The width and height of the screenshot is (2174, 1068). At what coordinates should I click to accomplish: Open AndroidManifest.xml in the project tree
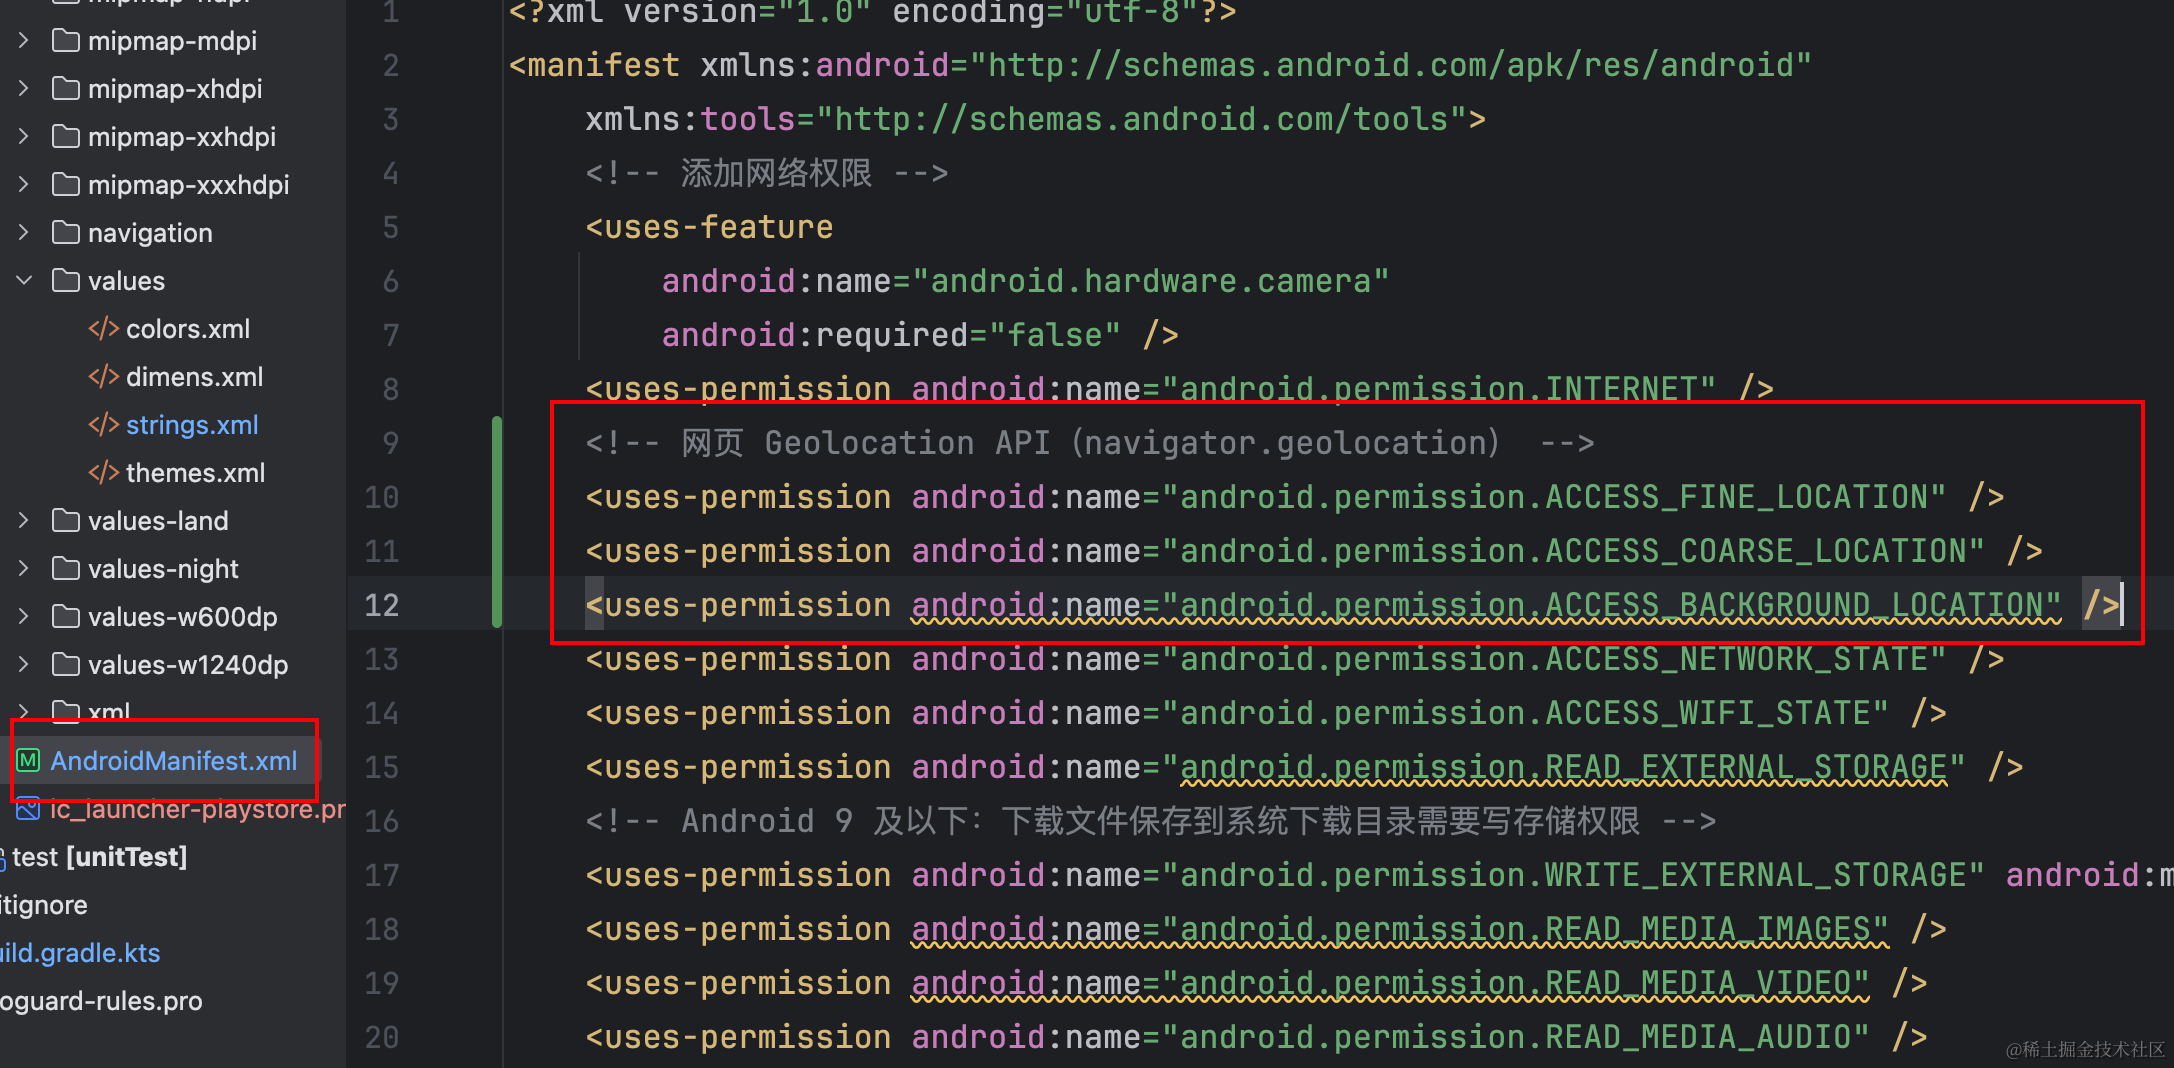tap(174, 761)
